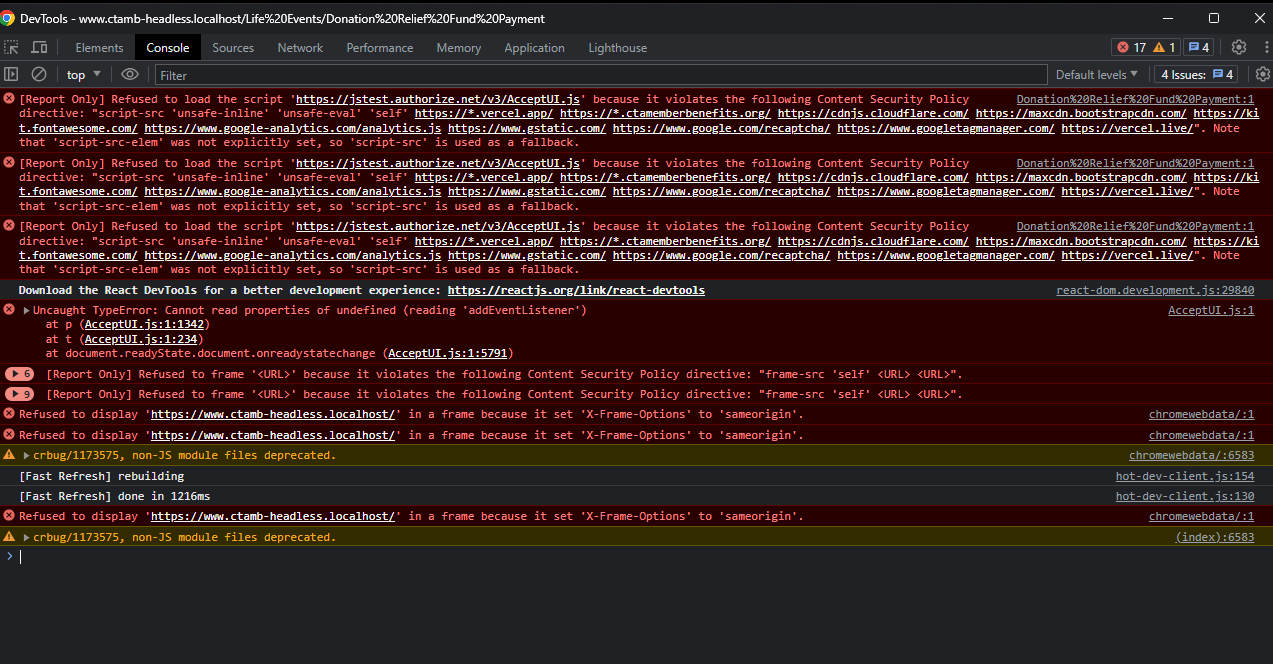Open hot-dev-client.js:154 source link
The height and width of the screenshot is (664, 1273).
point(1184,476)
